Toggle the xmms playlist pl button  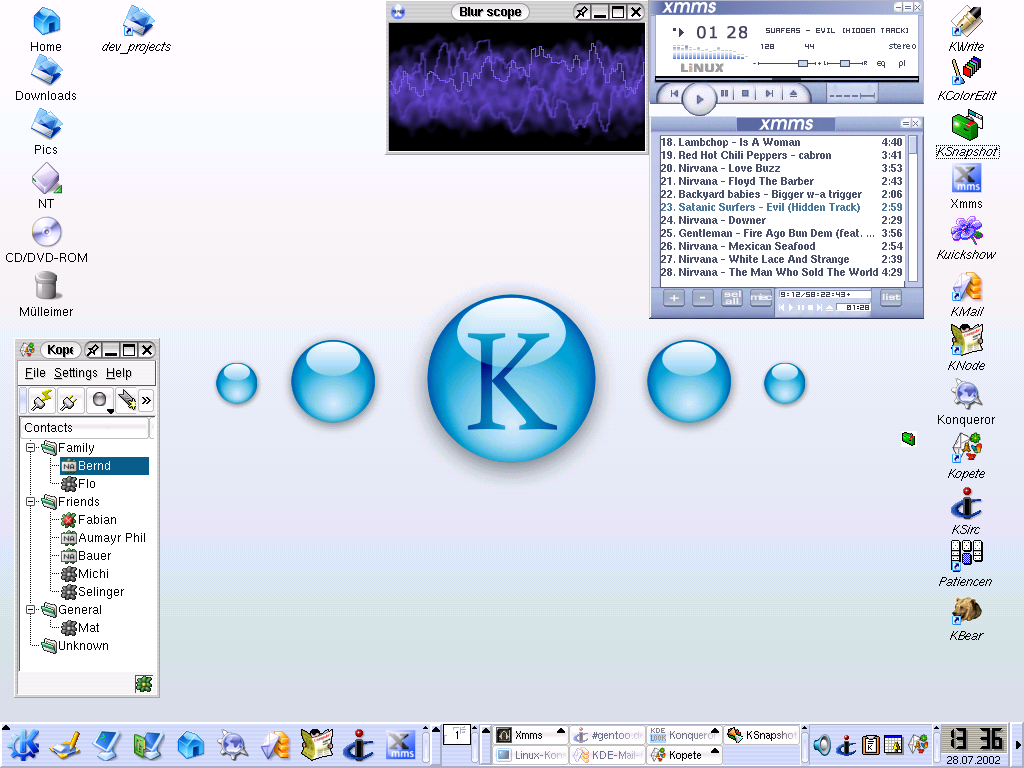pyautogui.click(x=902, y=63)
